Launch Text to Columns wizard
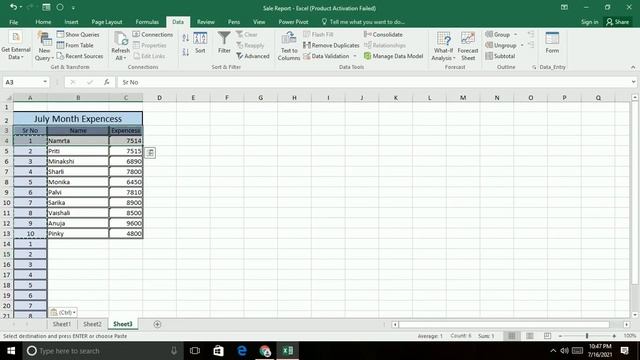This screenshot has height=360, width=640. (289, 47)
